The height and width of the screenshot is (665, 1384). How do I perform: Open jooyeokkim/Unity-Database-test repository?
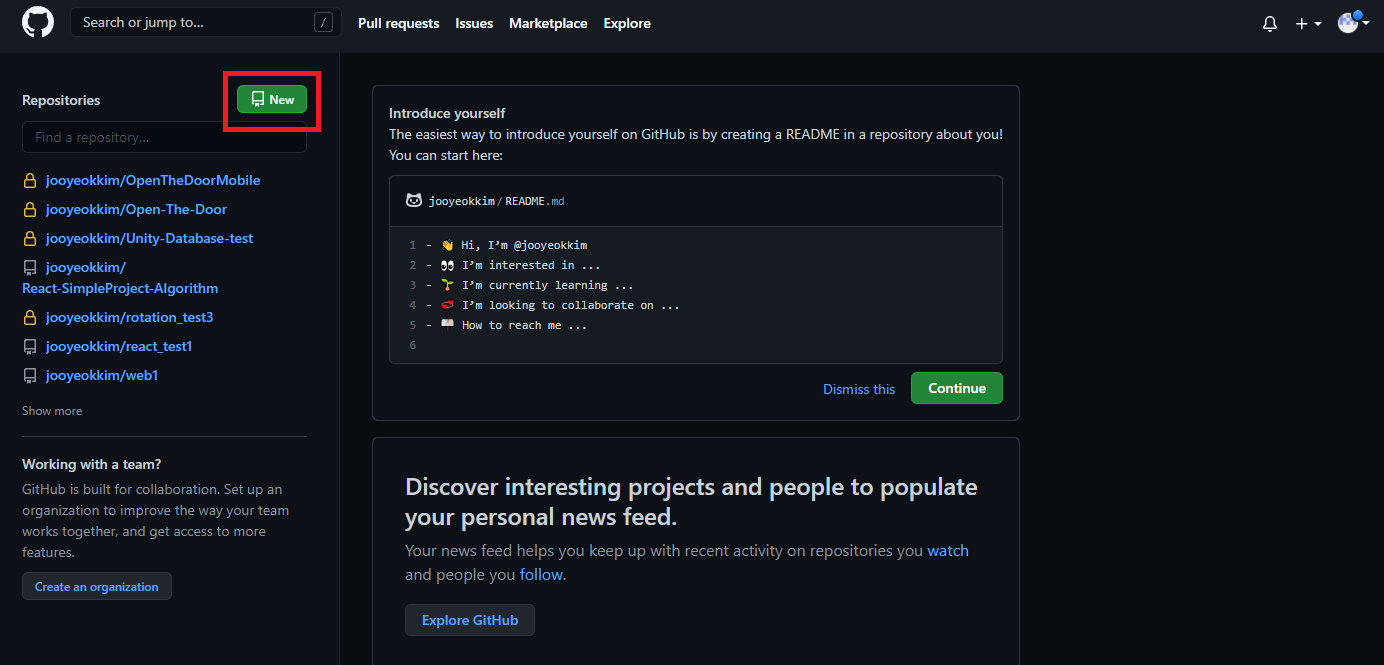[x=149, y=239]
